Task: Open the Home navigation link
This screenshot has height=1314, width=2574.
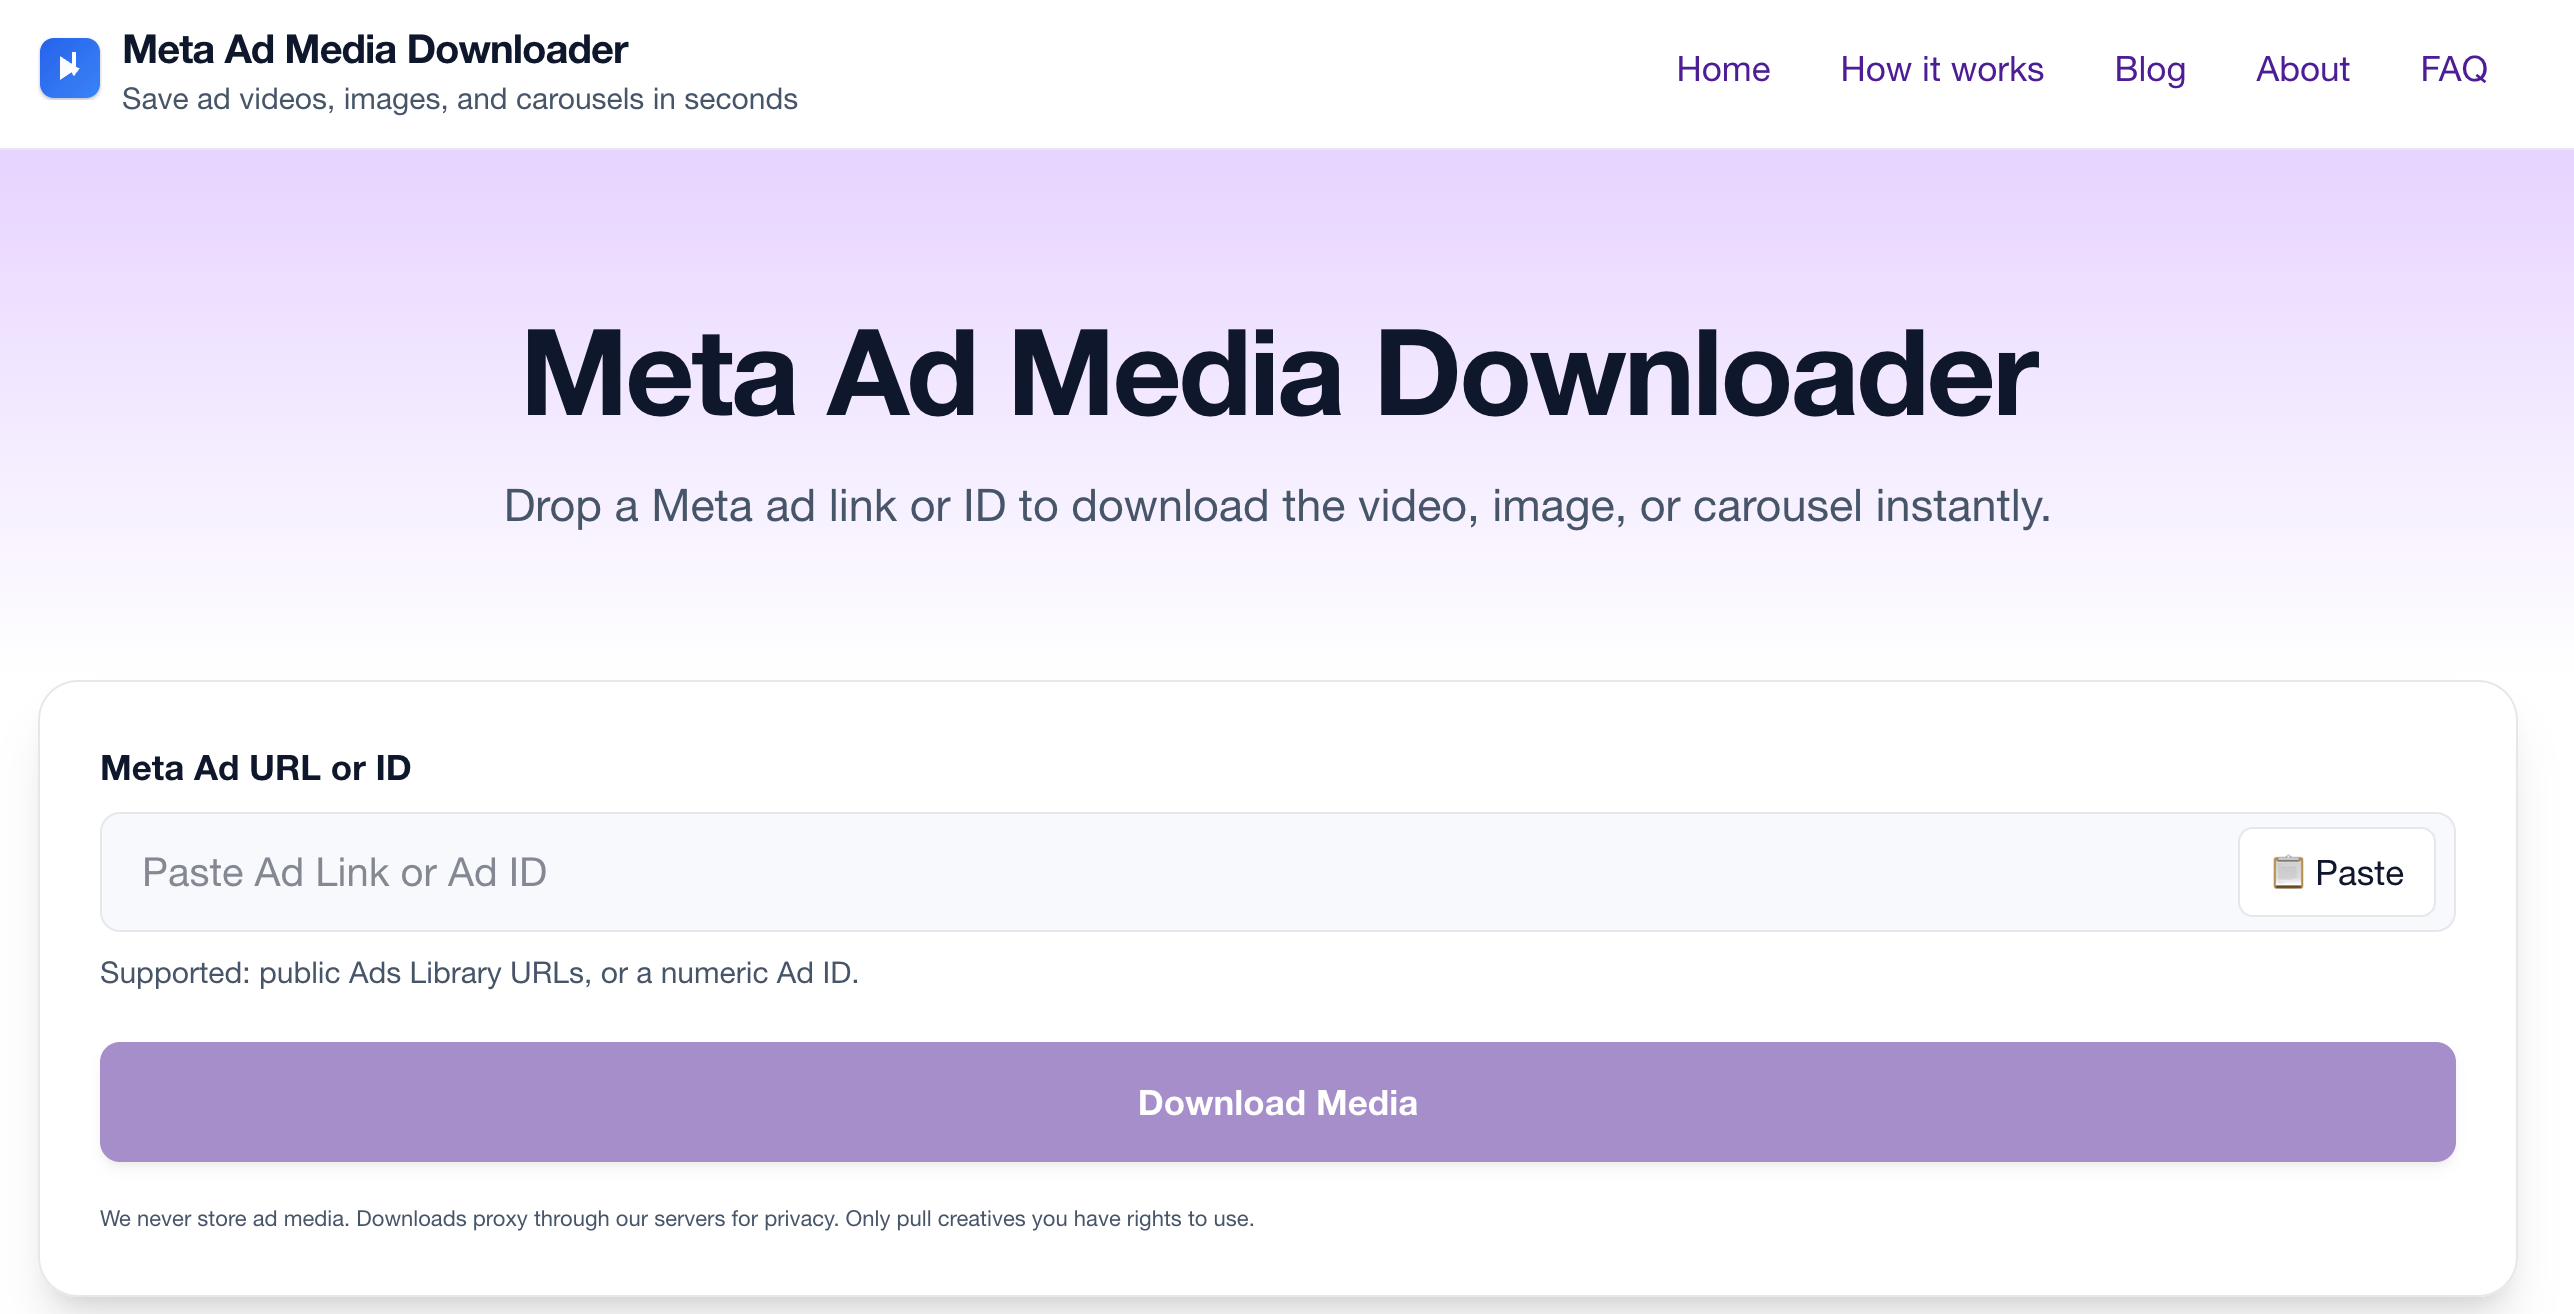Action: point(1722,69)
